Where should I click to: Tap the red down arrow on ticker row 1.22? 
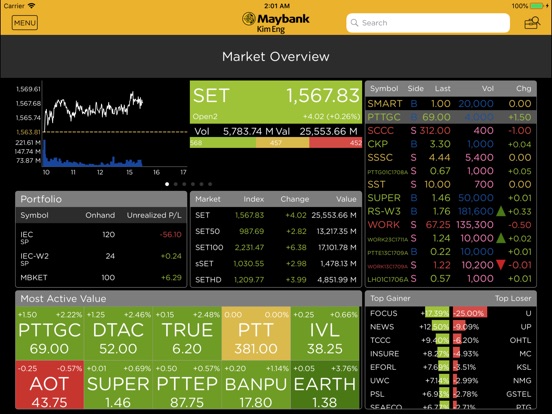coord(501,265)
